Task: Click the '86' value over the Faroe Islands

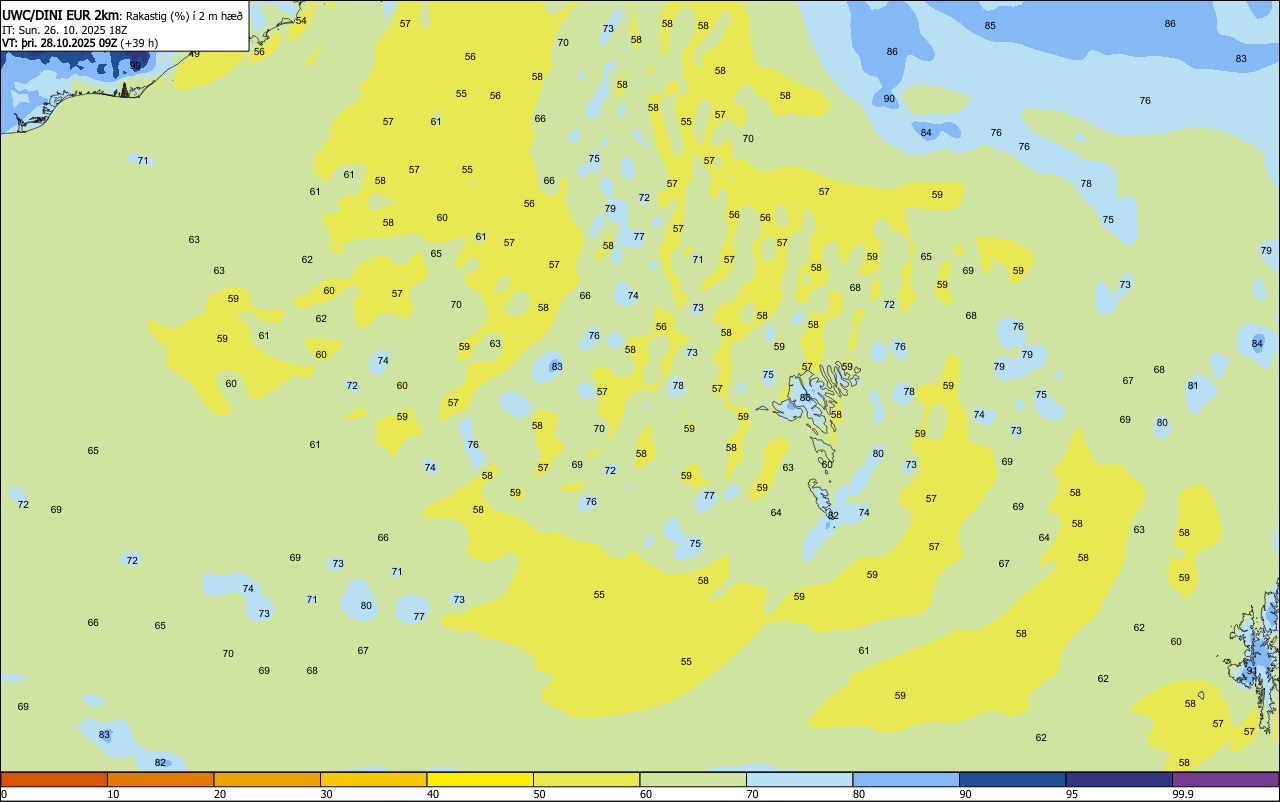Action: click(x=805, y=398)
